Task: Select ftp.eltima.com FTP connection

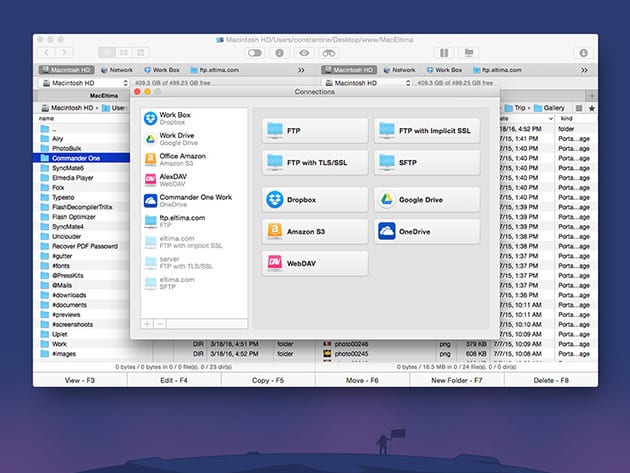Action: click(x=194, y=221)
